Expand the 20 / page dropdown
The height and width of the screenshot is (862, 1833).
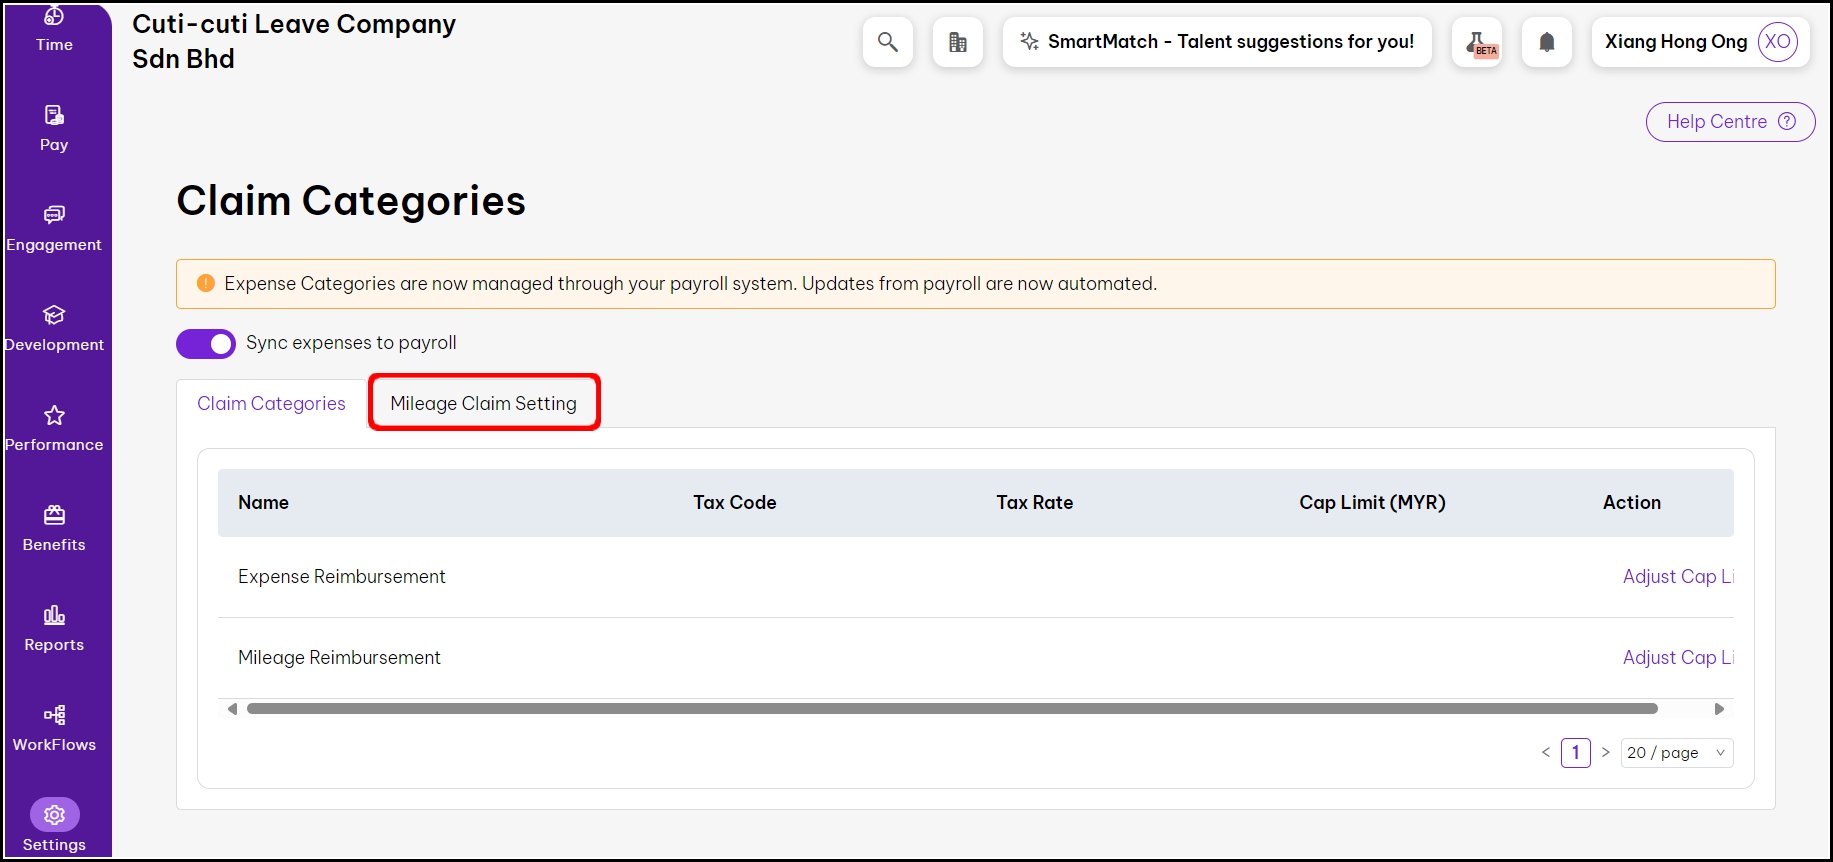[1676, 753]
